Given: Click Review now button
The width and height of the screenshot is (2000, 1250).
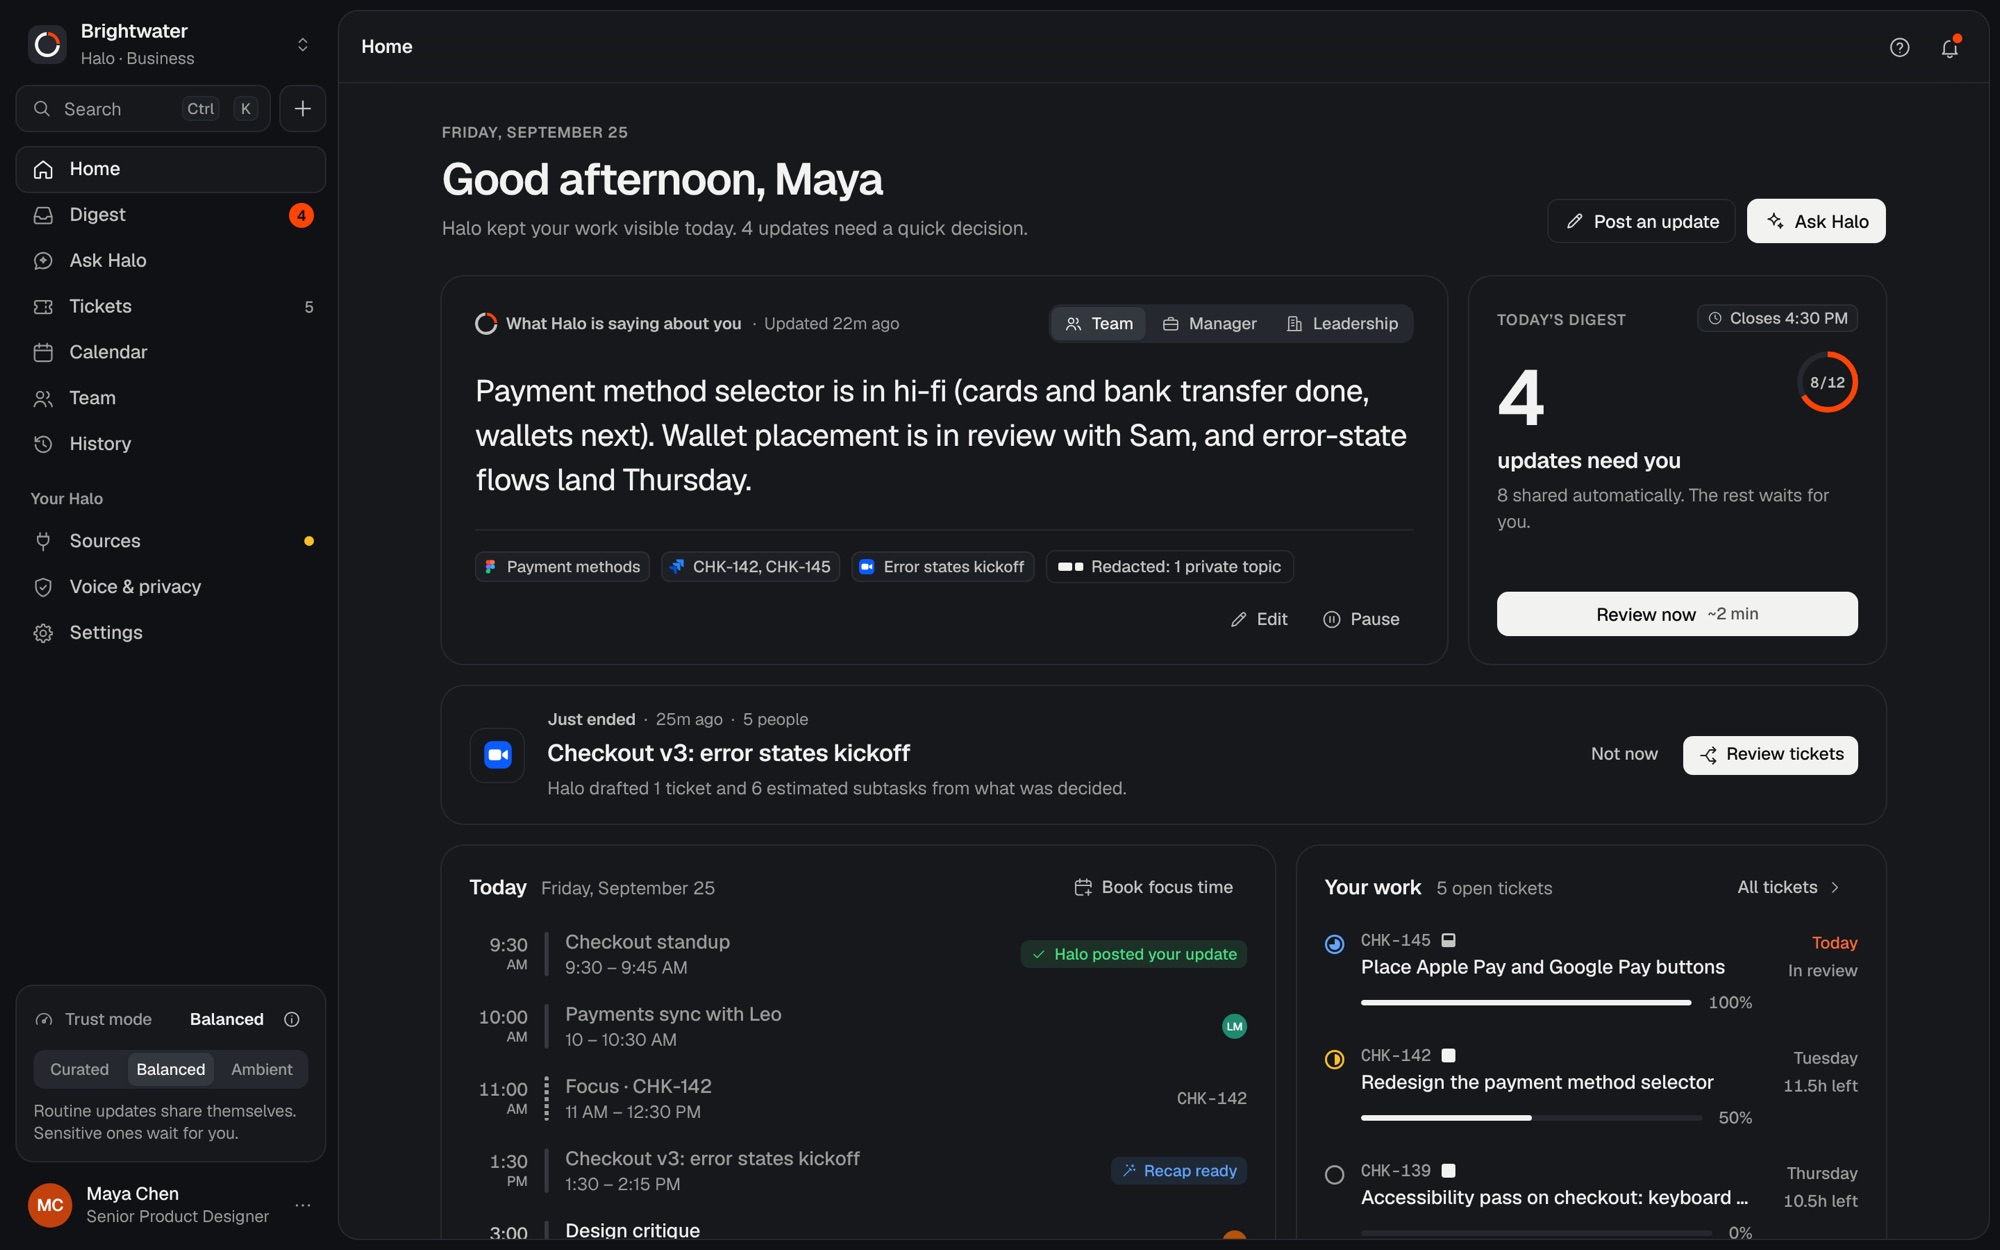Looking at the screenshot, I should [1677, 614].
